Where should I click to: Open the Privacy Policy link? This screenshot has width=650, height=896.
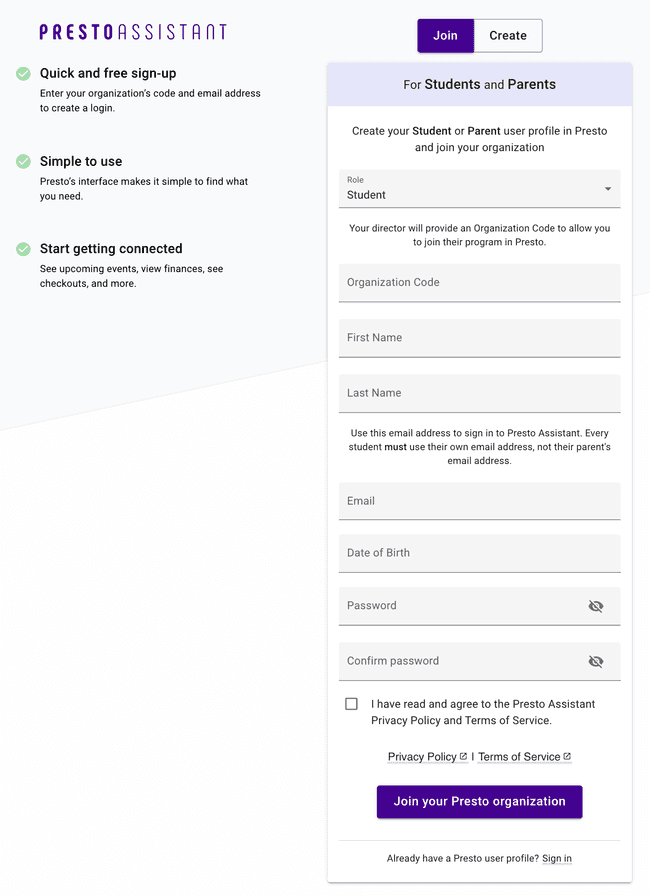click(x=422, y=757)
